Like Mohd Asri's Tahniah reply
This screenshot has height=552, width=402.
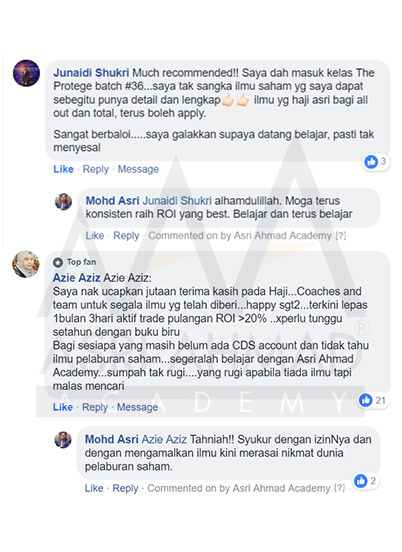94,488
